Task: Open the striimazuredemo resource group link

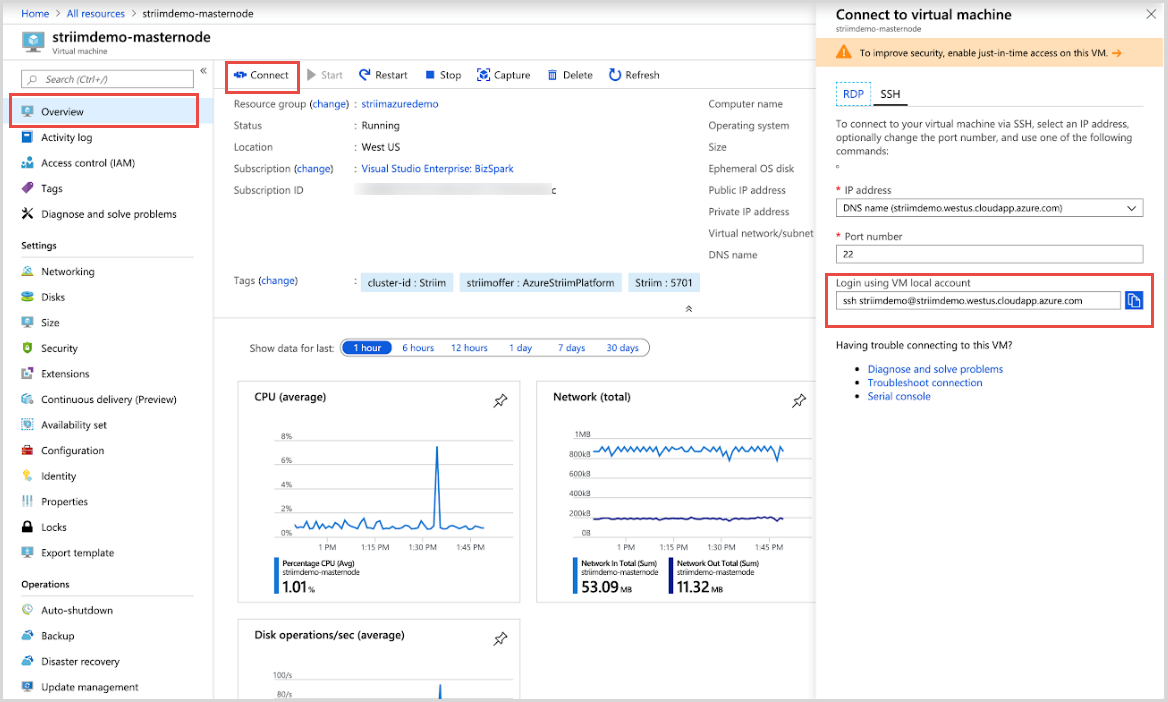Action: [x=400, y=104]
